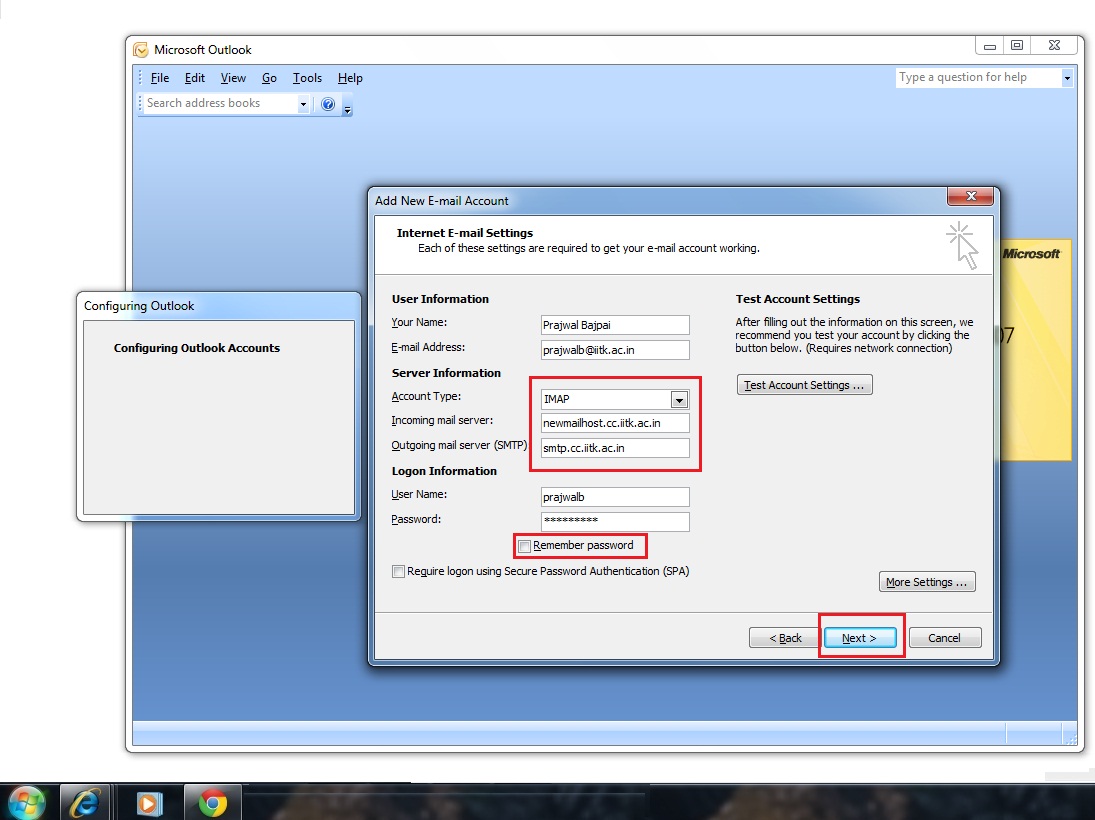Click the User Name field
Image resolution: width=1095 pixels, height=820 pixels.
coord(615,497)
